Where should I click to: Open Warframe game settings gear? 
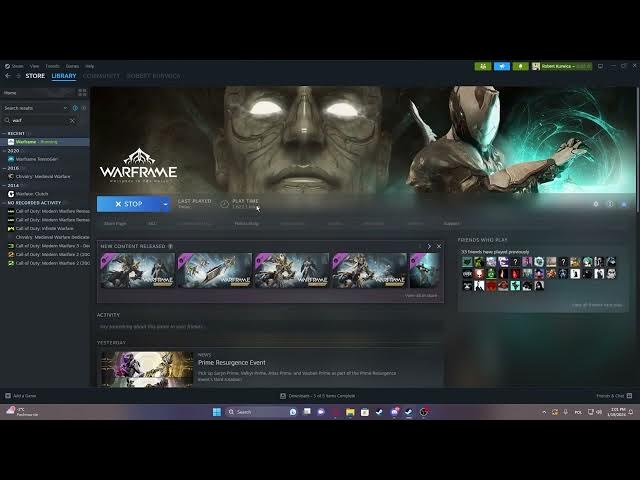pyautogui.click(x=596, y=204)
